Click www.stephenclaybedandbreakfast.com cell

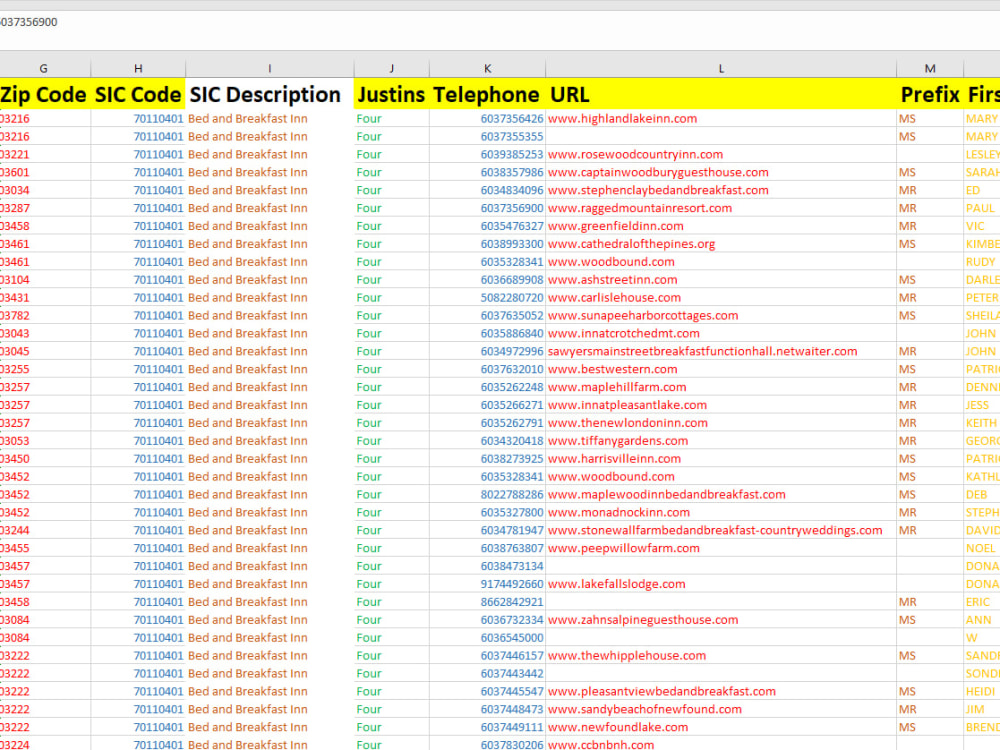pyautogui.click(x=721, y=190)
